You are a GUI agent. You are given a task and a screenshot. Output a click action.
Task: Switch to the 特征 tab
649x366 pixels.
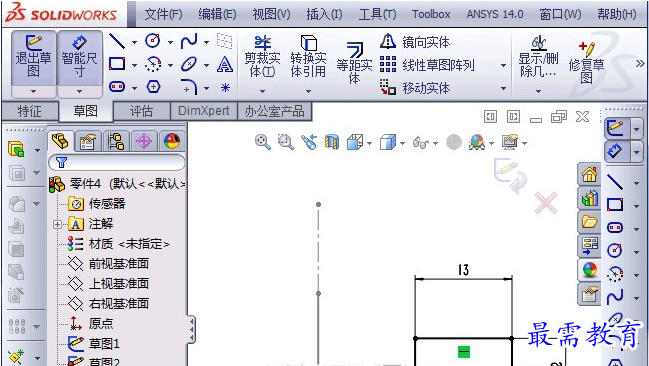[x=29, y=111]
